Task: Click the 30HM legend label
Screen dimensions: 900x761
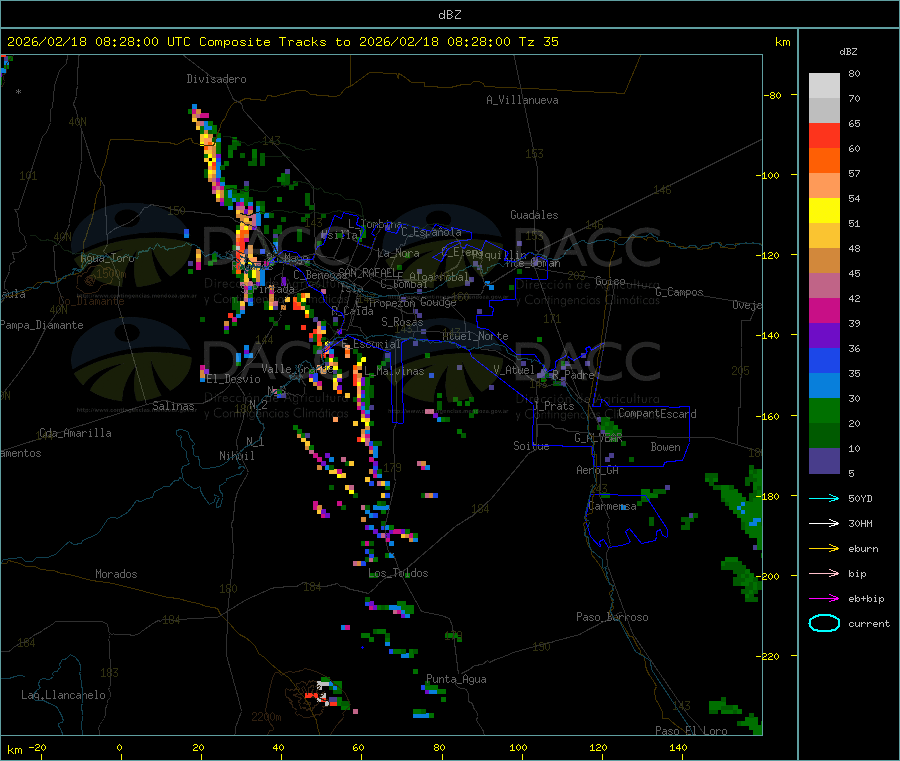Action: coord(860,523)
